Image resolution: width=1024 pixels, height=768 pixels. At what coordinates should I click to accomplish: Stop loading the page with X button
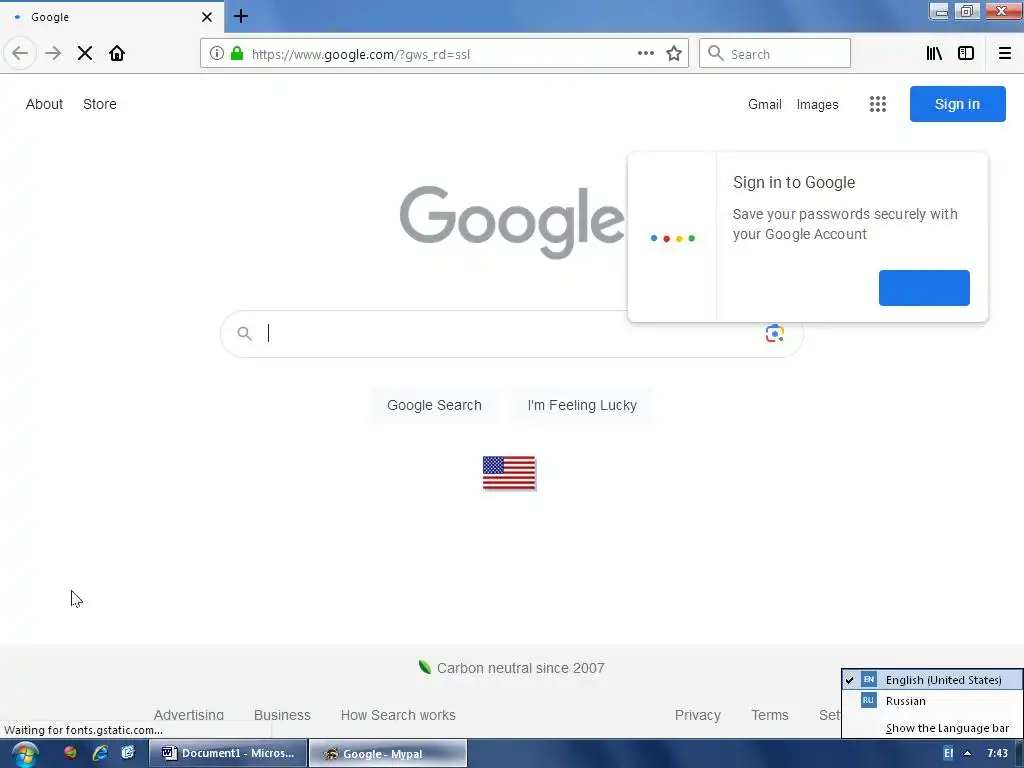point(85,54)
